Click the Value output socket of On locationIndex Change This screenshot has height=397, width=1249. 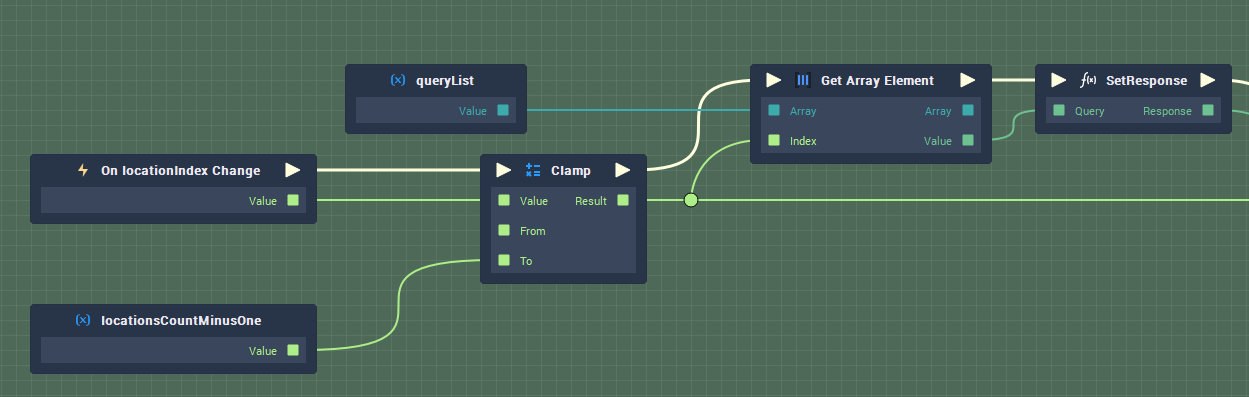[293, 201]
